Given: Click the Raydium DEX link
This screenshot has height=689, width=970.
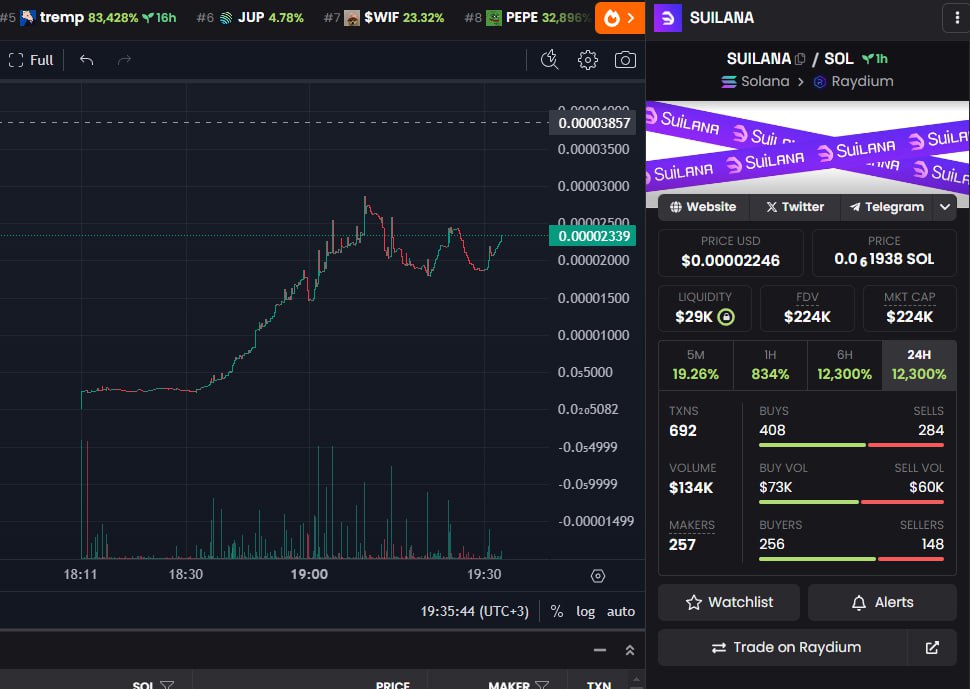Looking at the screenshot, I should [854, 81].
